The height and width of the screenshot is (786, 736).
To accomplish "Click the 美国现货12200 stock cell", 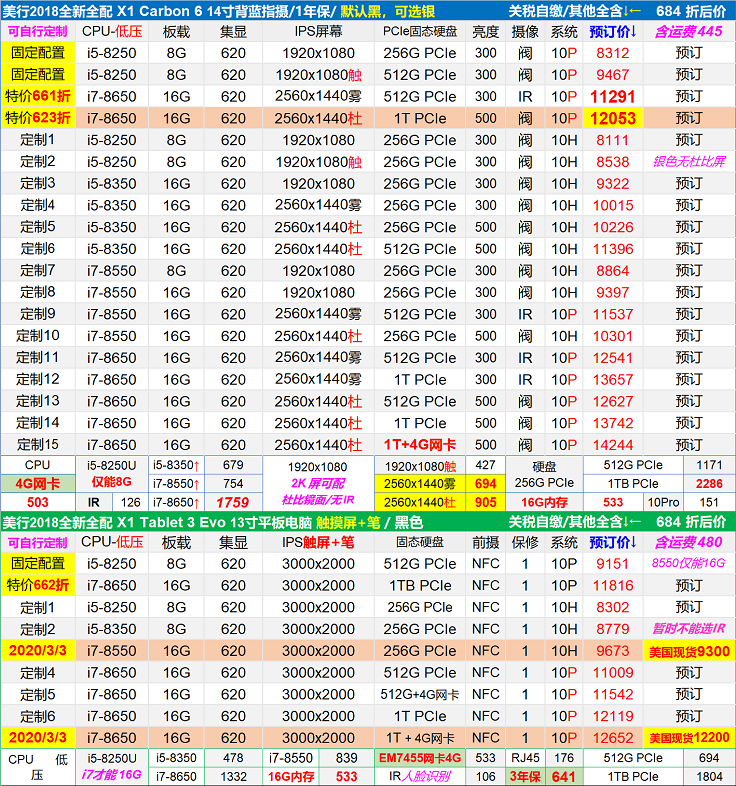I will [x=688, y=738].
